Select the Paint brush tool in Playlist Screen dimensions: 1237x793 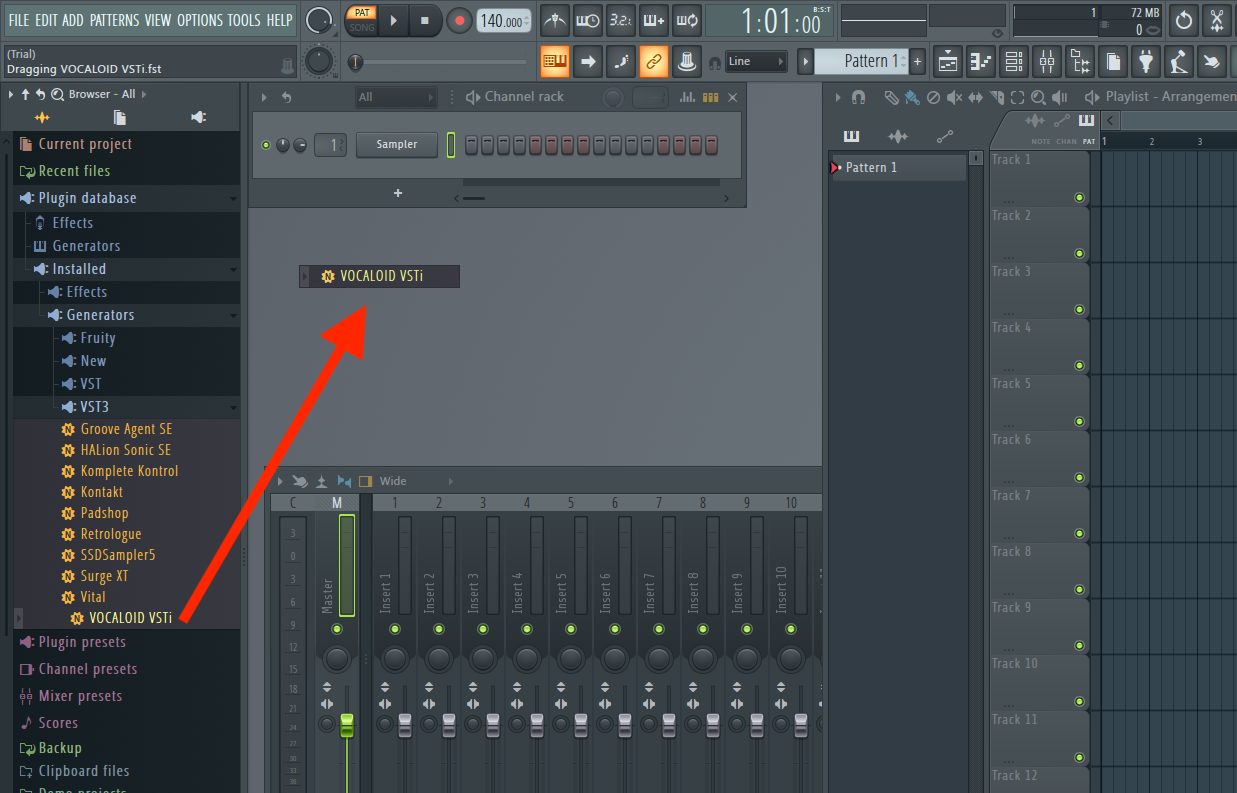[912, 97]
